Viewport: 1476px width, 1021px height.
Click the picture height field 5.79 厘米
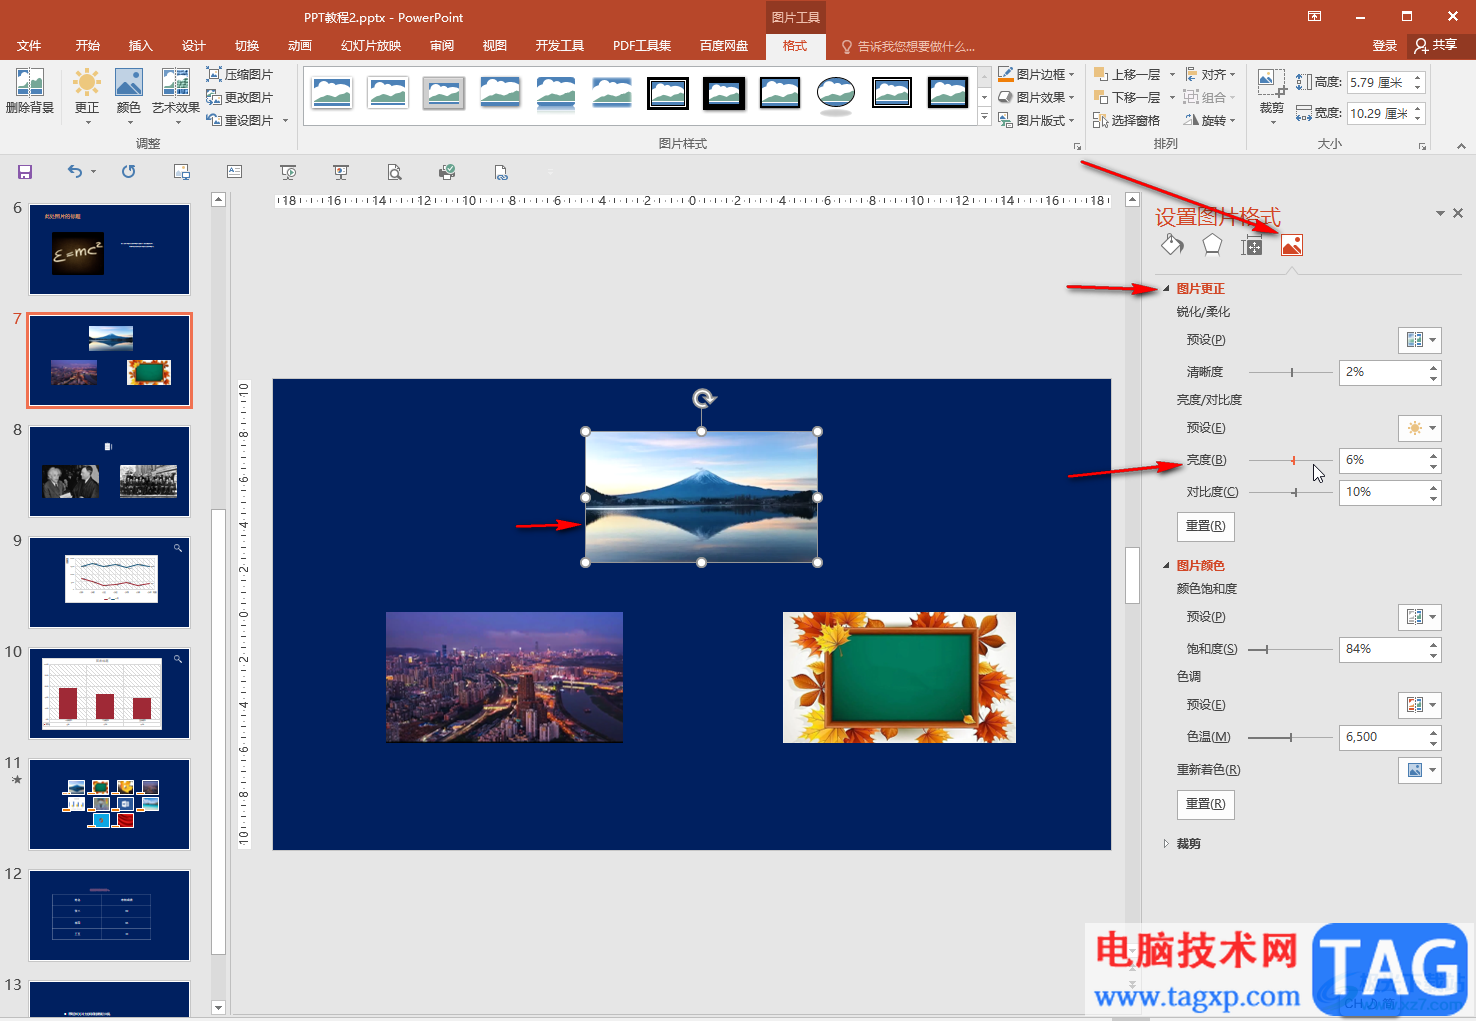[x=1379, y=83]
